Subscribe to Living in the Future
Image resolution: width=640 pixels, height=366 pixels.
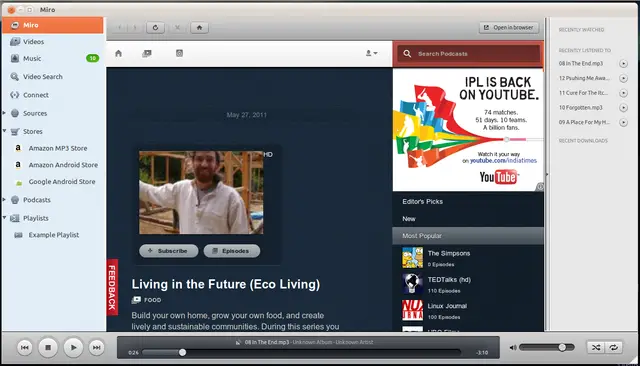(x=169, y=251)
